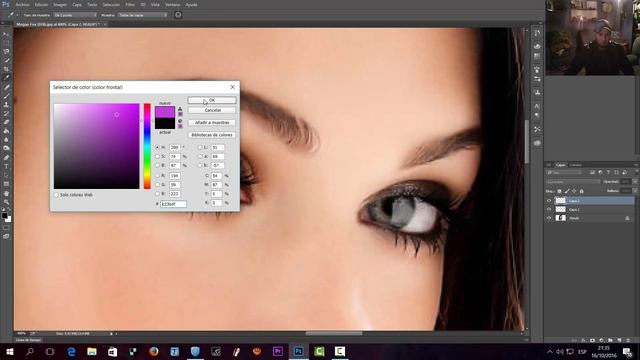Select the G (green) radio button
The height and width of the screenshot is (360, 640).
pyautogui.click(x=158, y=184)
